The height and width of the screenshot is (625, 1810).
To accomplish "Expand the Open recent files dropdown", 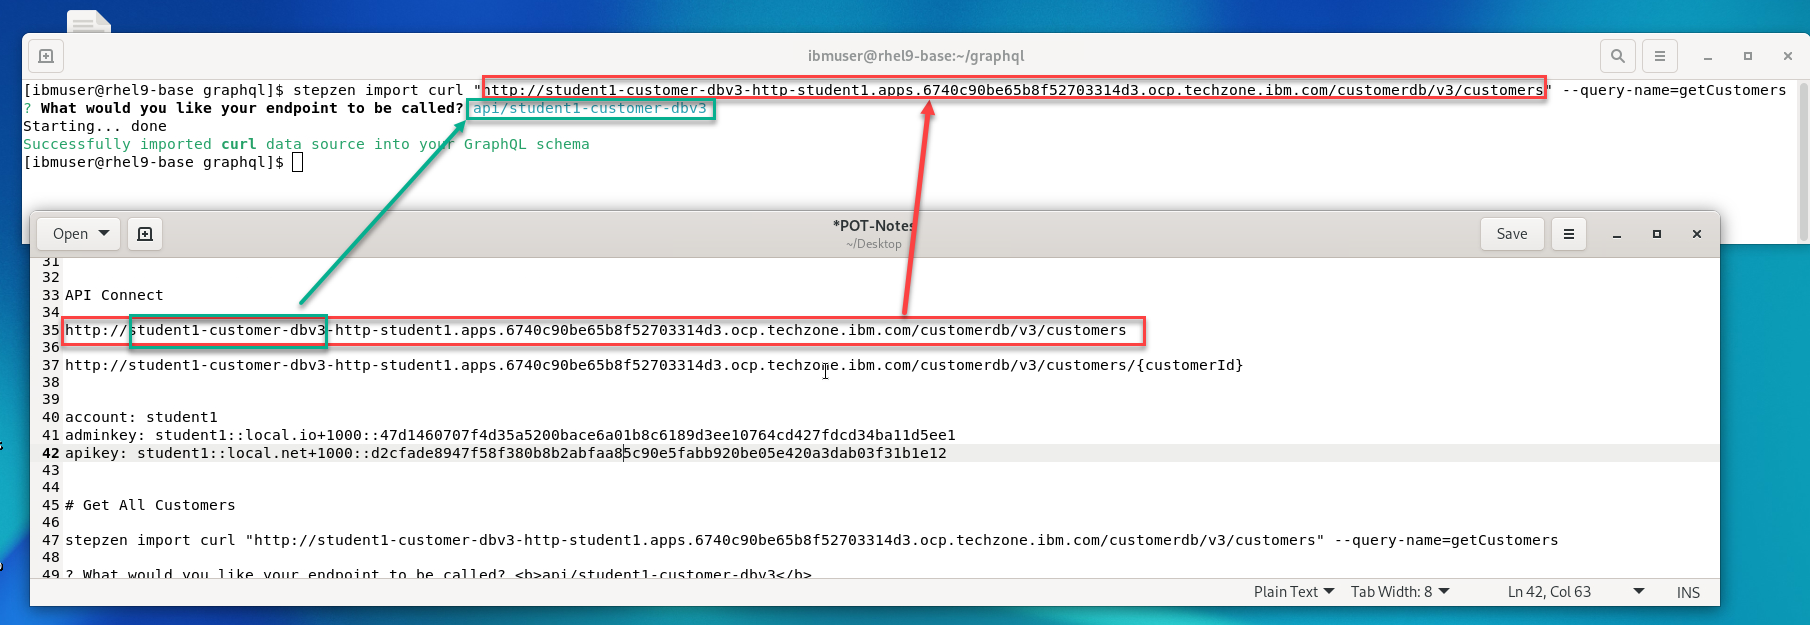I will point(104,234).
